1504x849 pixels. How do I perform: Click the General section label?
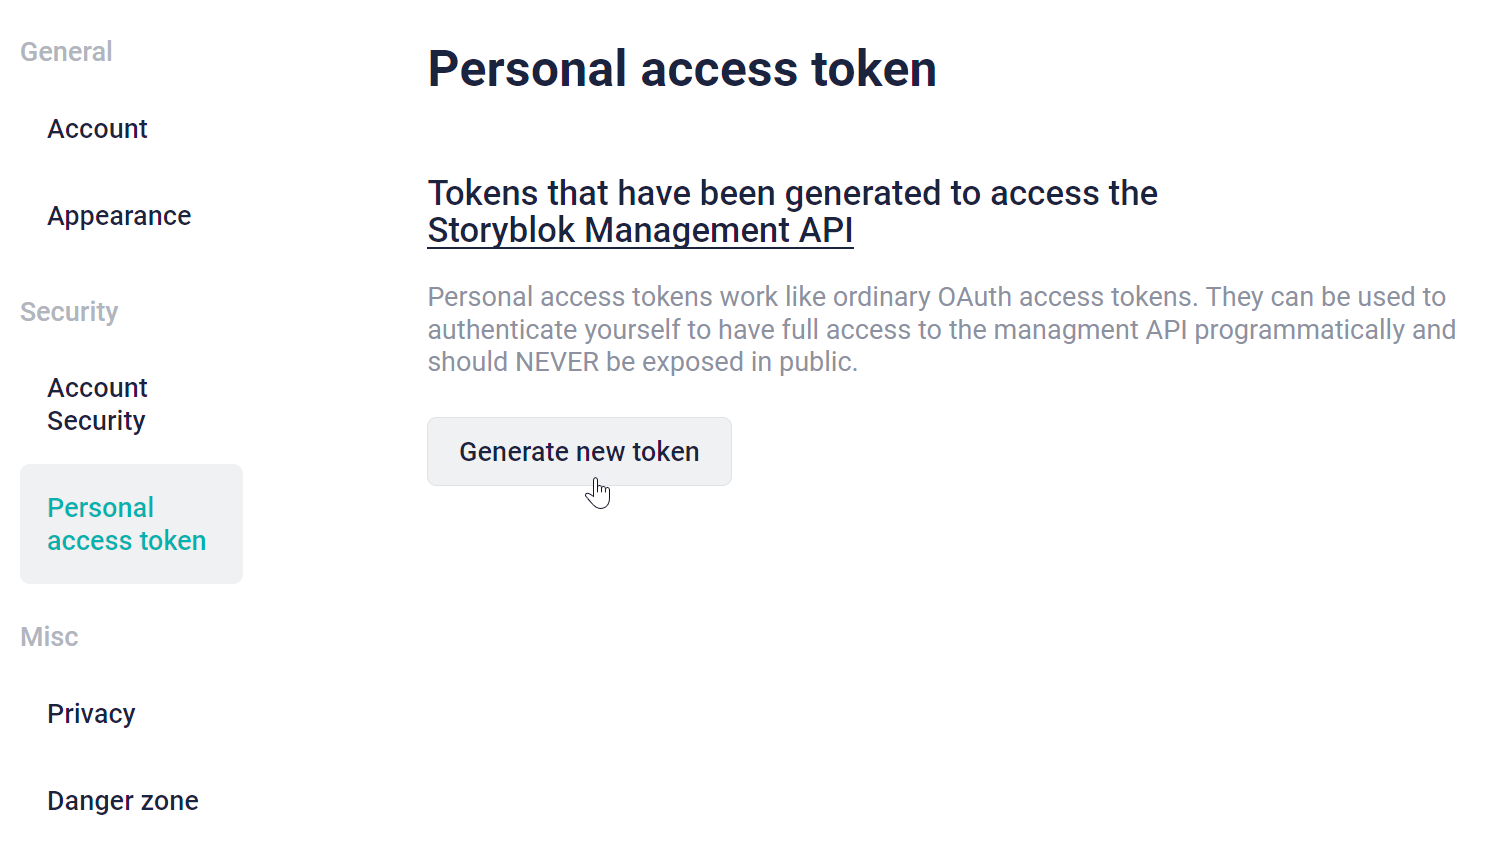point(66,52)
